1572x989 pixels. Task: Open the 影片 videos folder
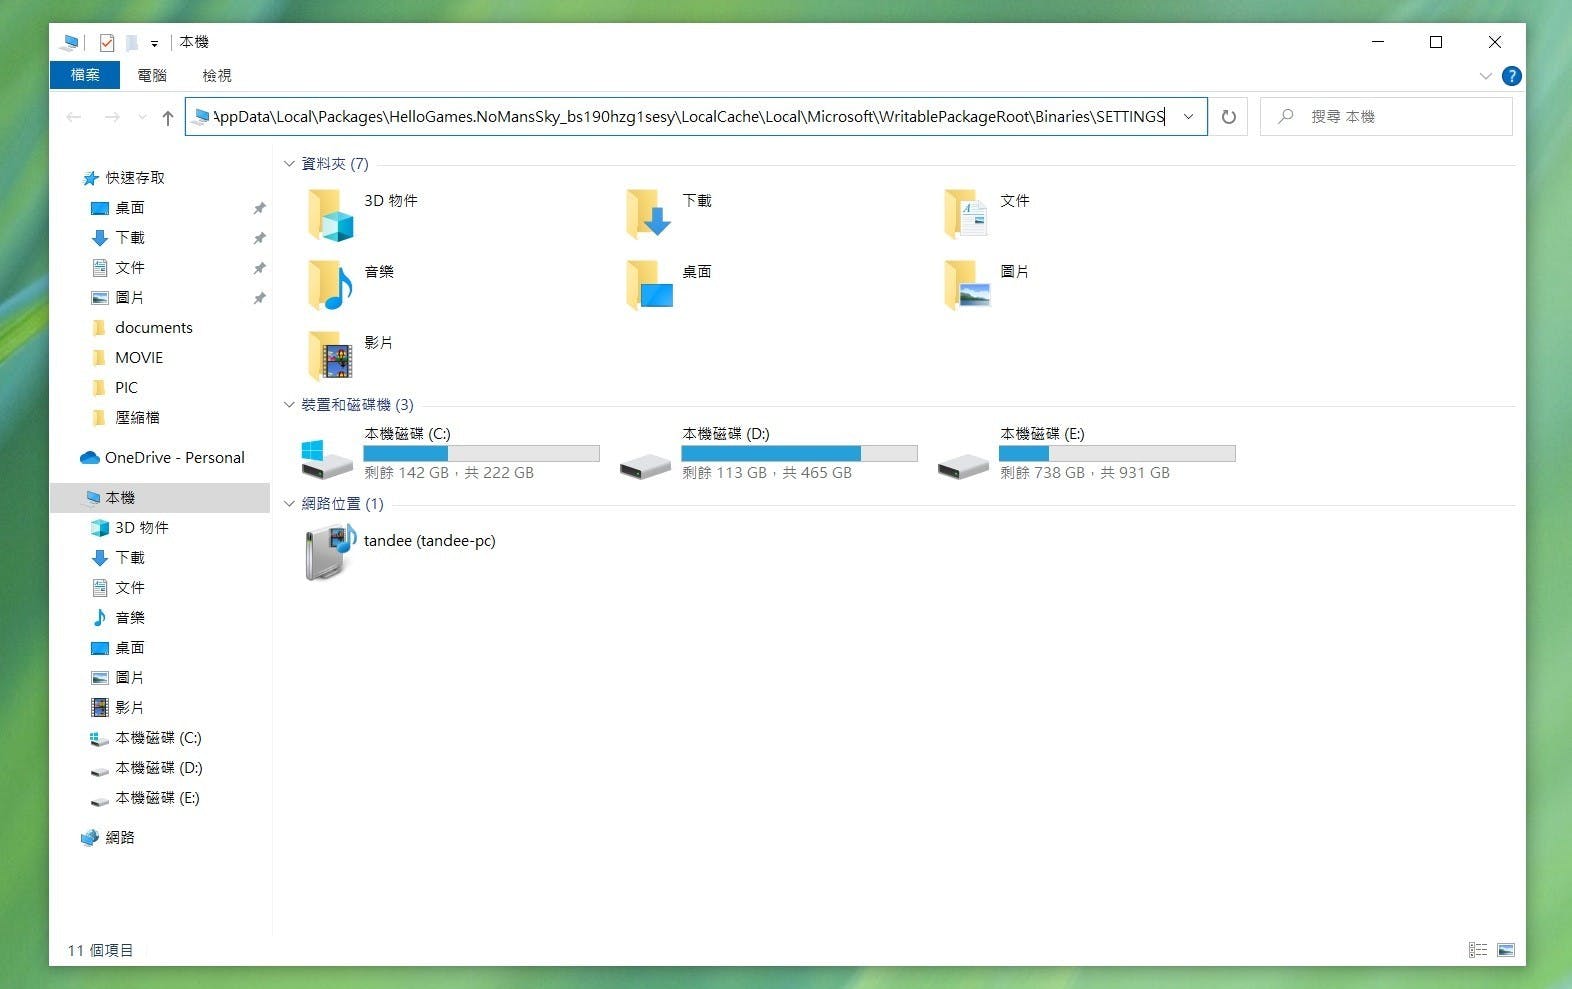331,356
